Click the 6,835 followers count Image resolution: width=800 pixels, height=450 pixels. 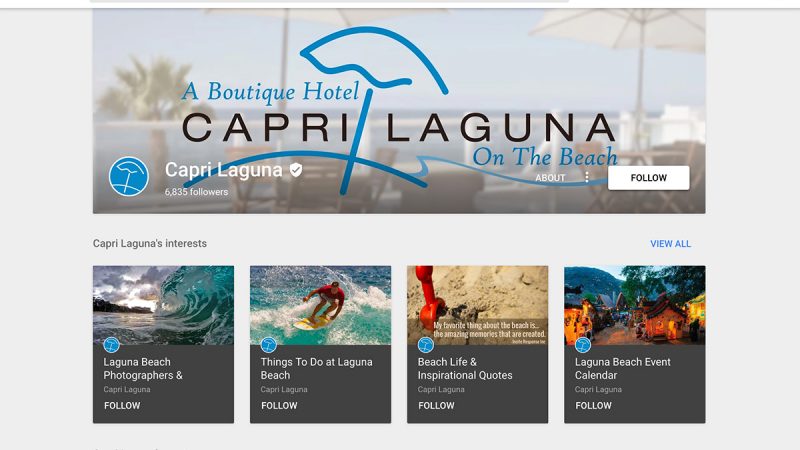196,192
